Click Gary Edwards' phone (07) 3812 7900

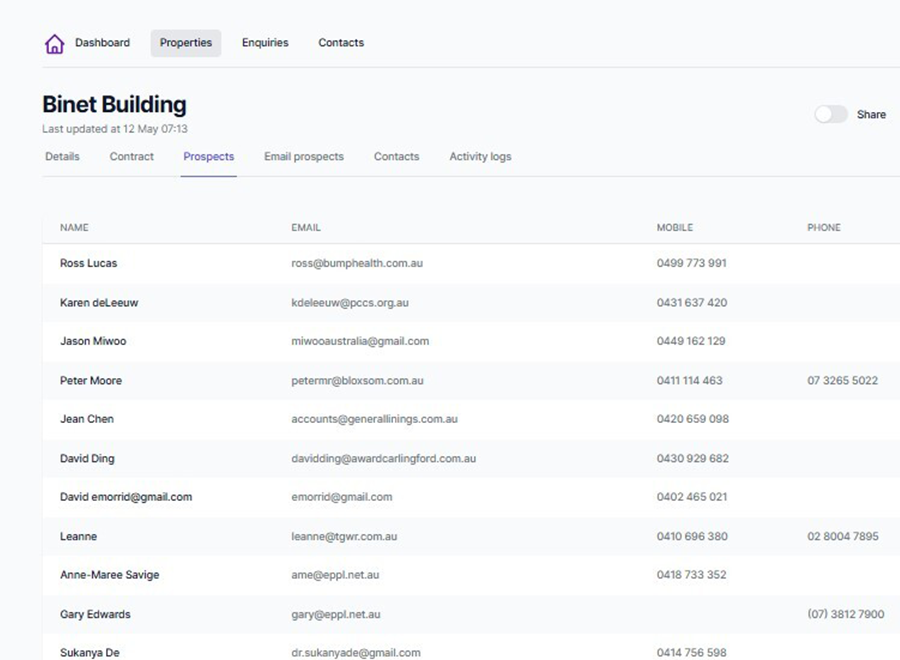coord(845,614)
